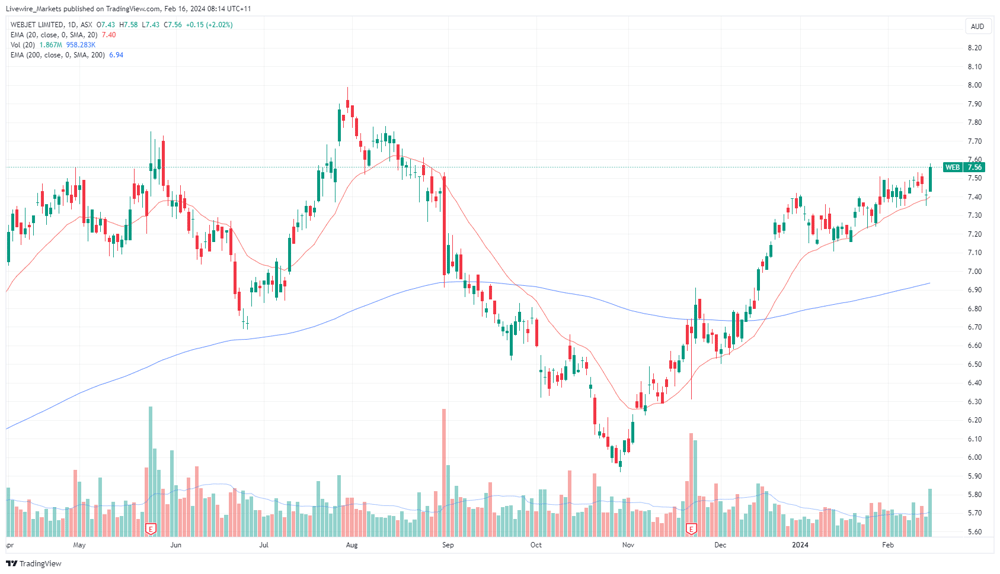Open the AUD currency selector
The height and width of the screenshot is (574, 1000).
pos(977,26)
